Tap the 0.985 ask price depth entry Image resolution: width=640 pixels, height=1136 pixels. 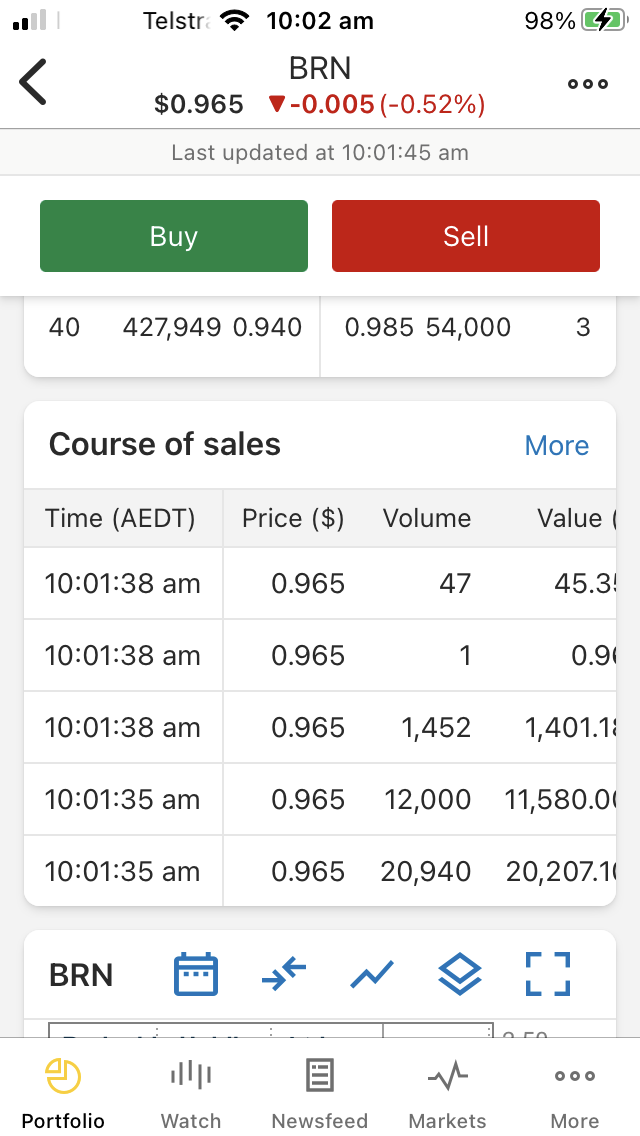(379, 327)
